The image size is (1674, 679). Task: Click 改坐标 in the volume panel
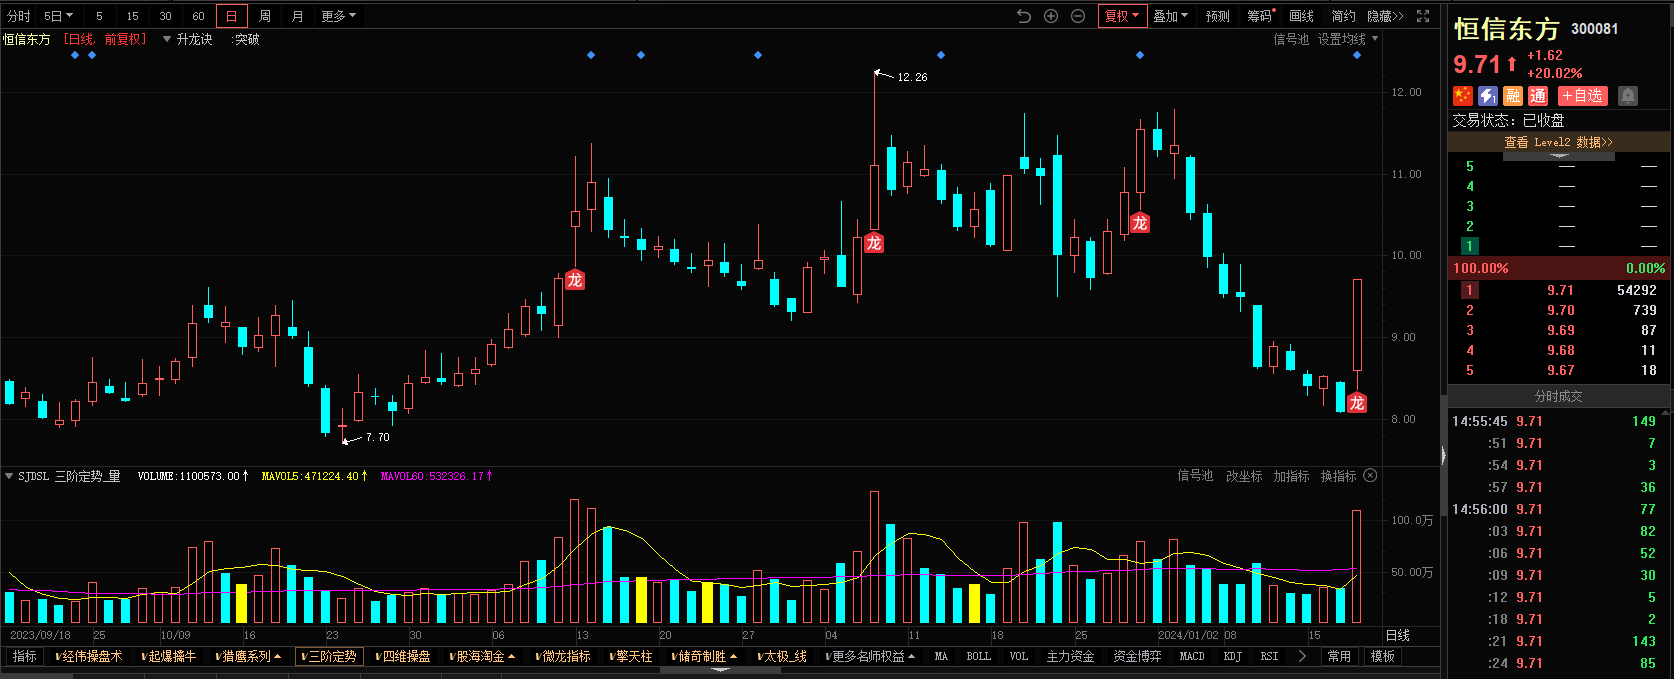(1244, 476)
